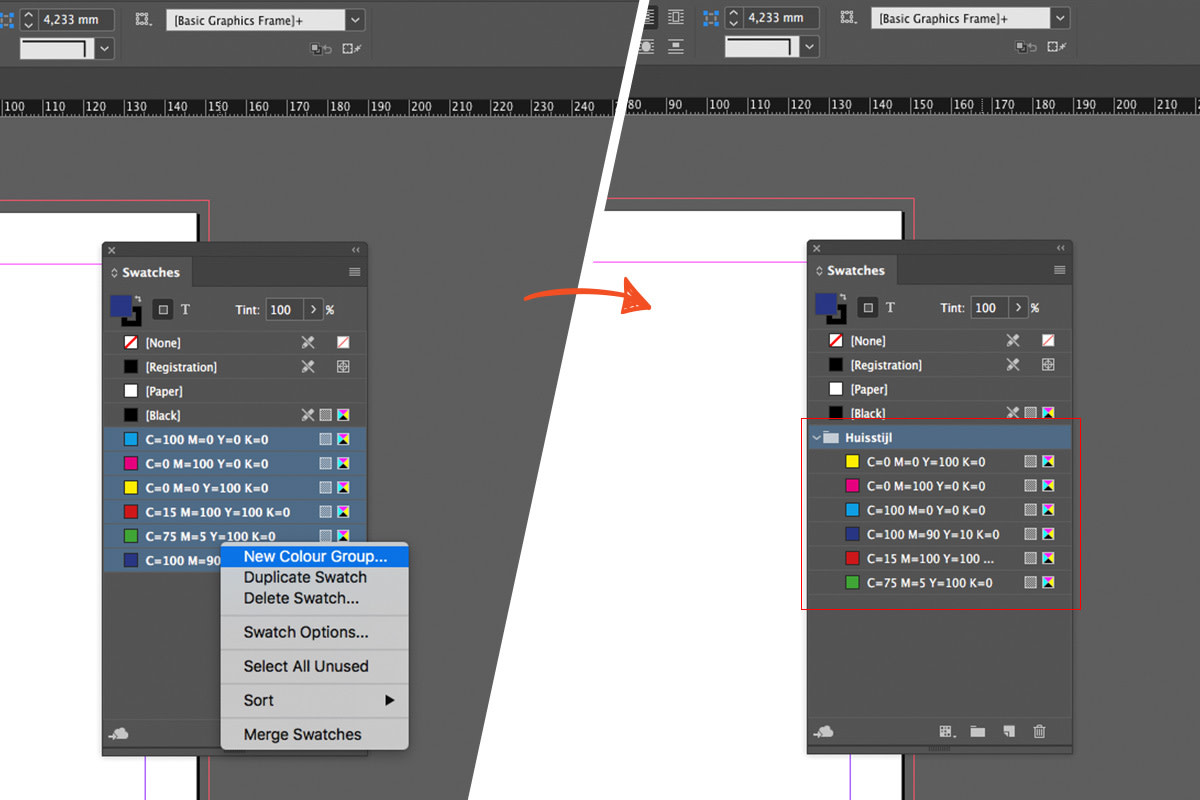
Task: Toggle formatting affects container in left panel
Action: pos(162,310)
